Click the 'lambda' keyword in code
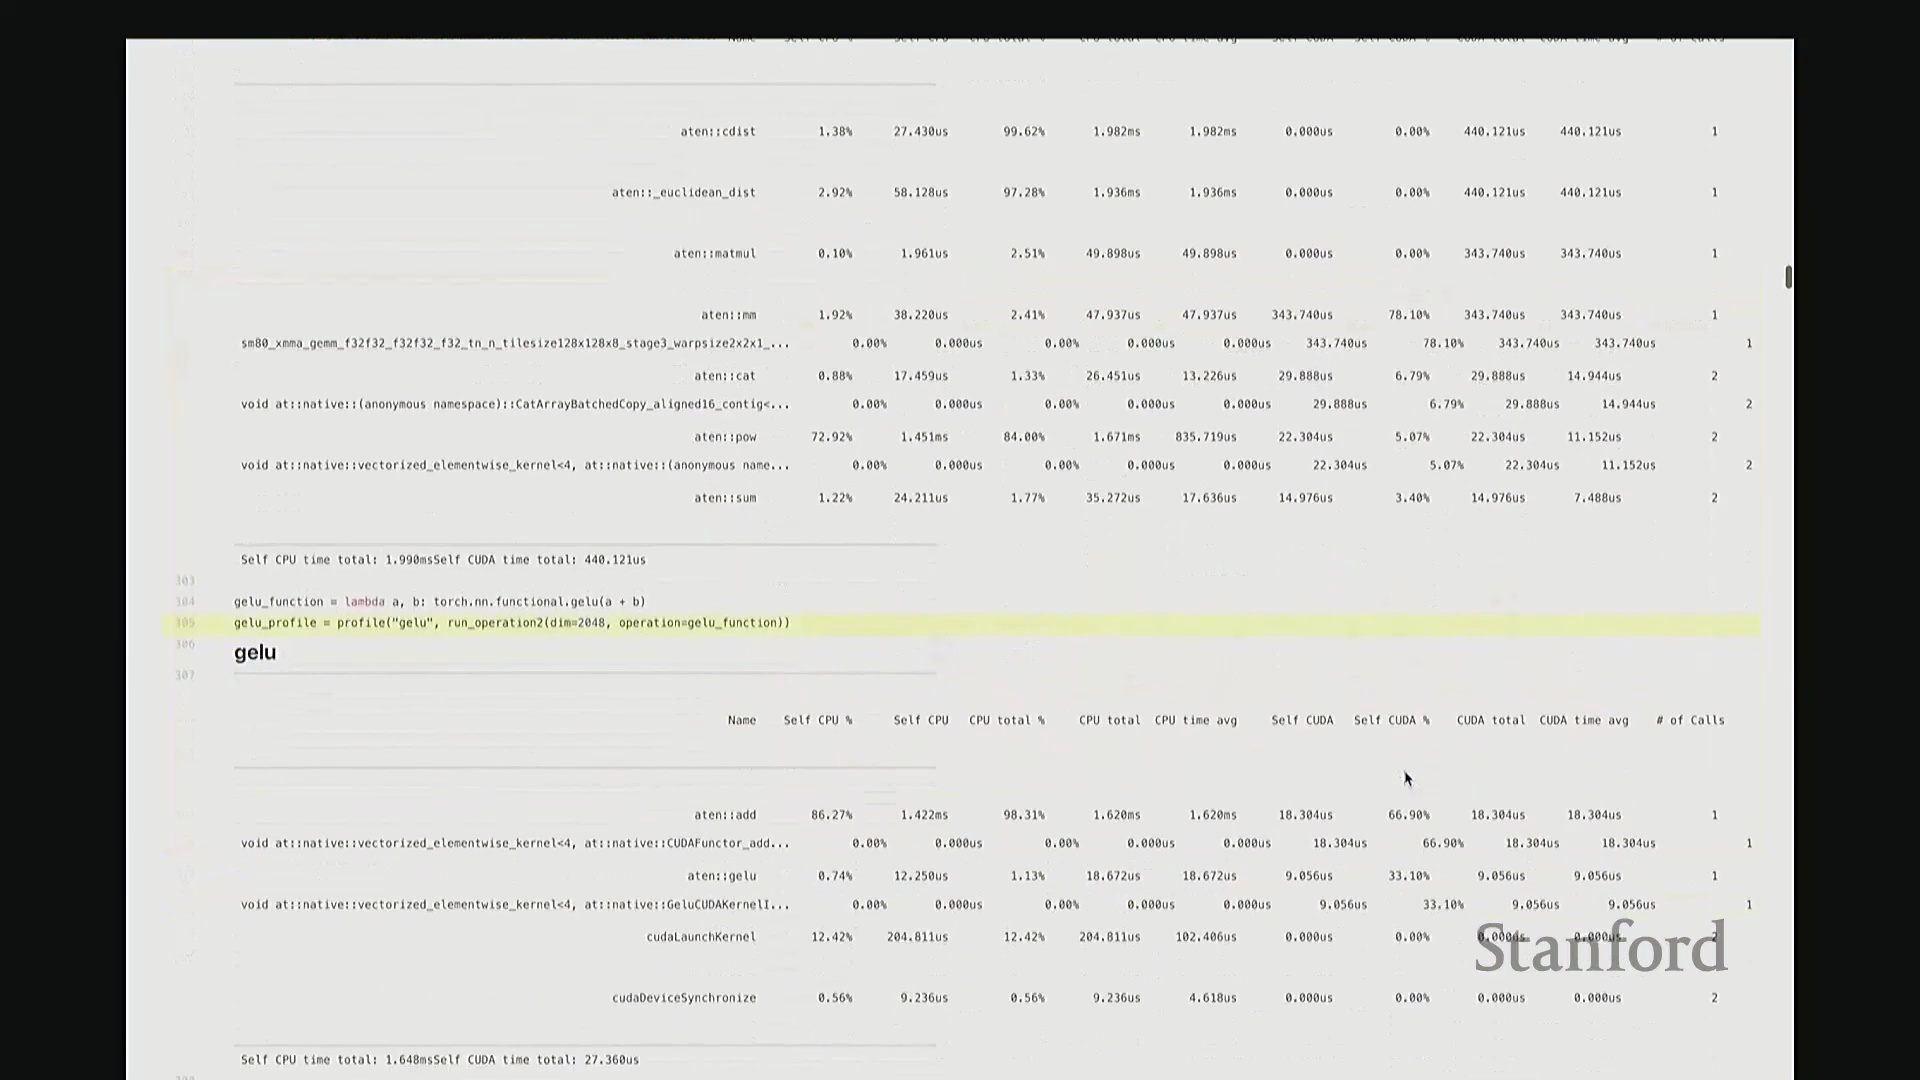The width and height of the screenshot is (1920, 1080). tap(364, 602)
